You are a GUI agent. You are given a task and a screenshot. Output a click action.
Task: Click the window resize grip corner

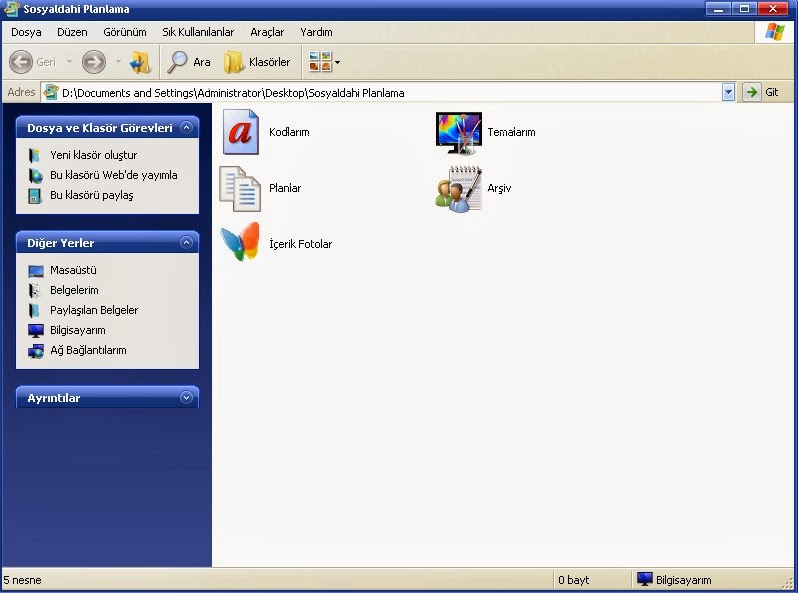point(789,583)
